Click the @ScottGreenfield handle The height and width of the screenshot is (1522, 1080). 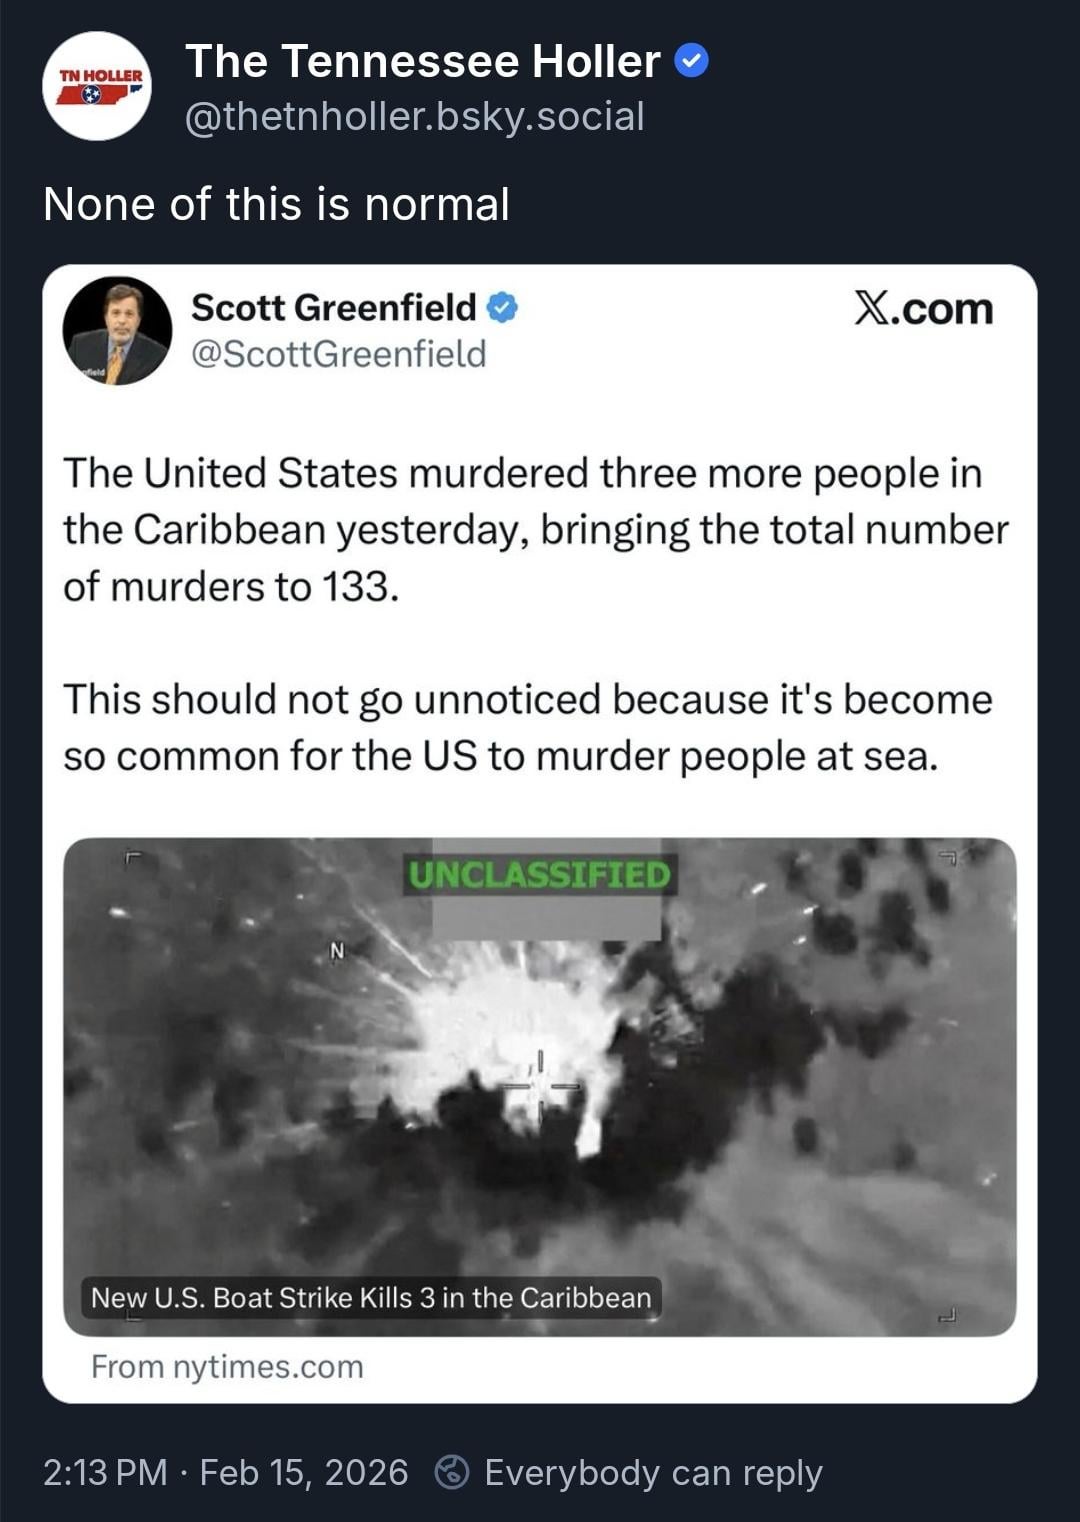pos(339,354)
